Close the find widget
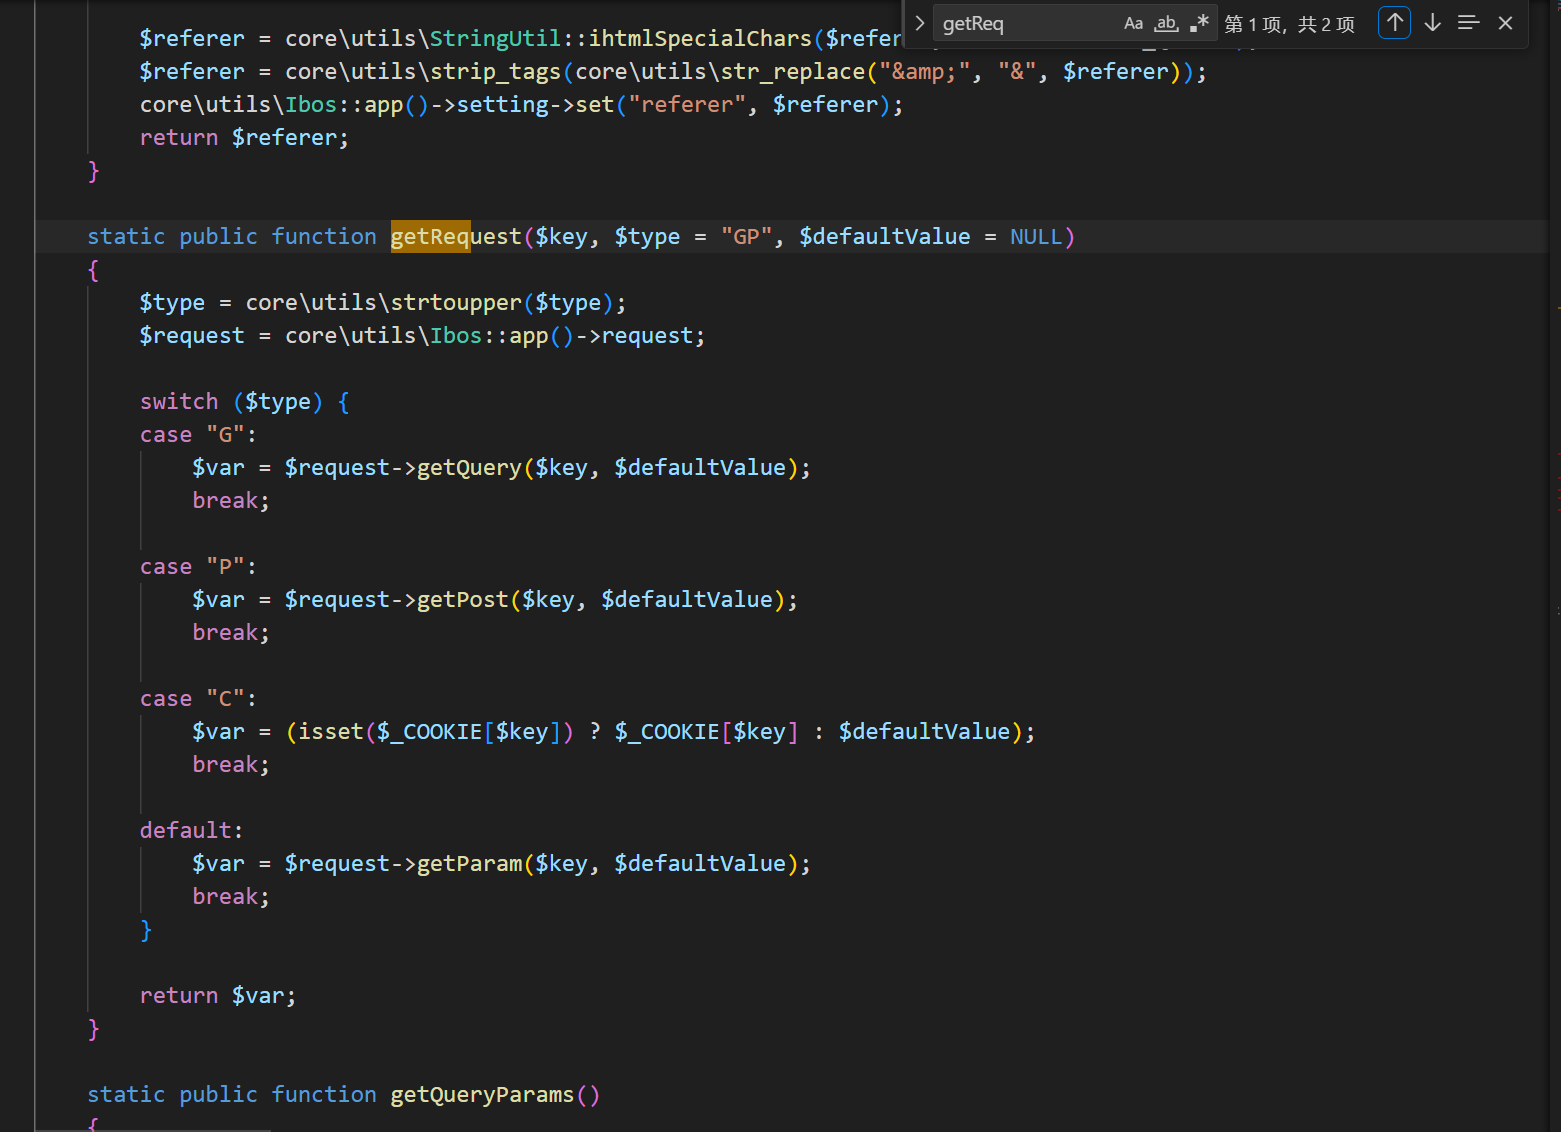 1505,22
